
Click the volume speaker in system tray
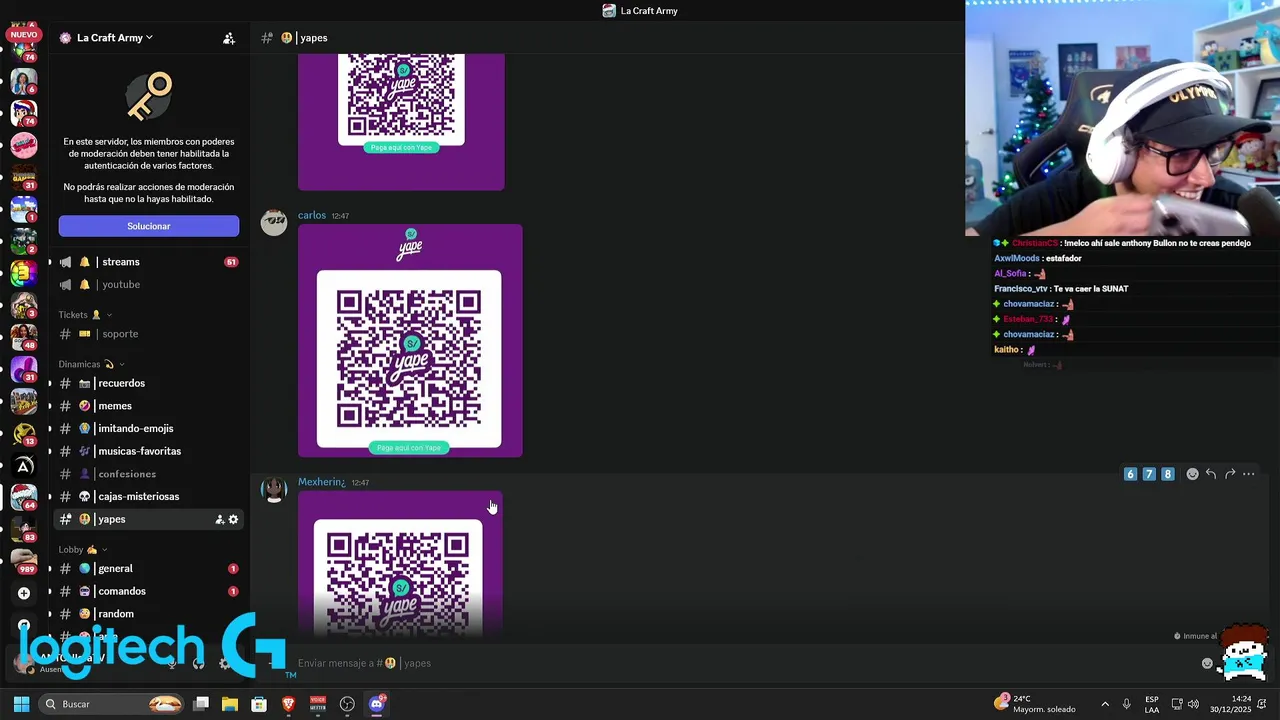1193,704
